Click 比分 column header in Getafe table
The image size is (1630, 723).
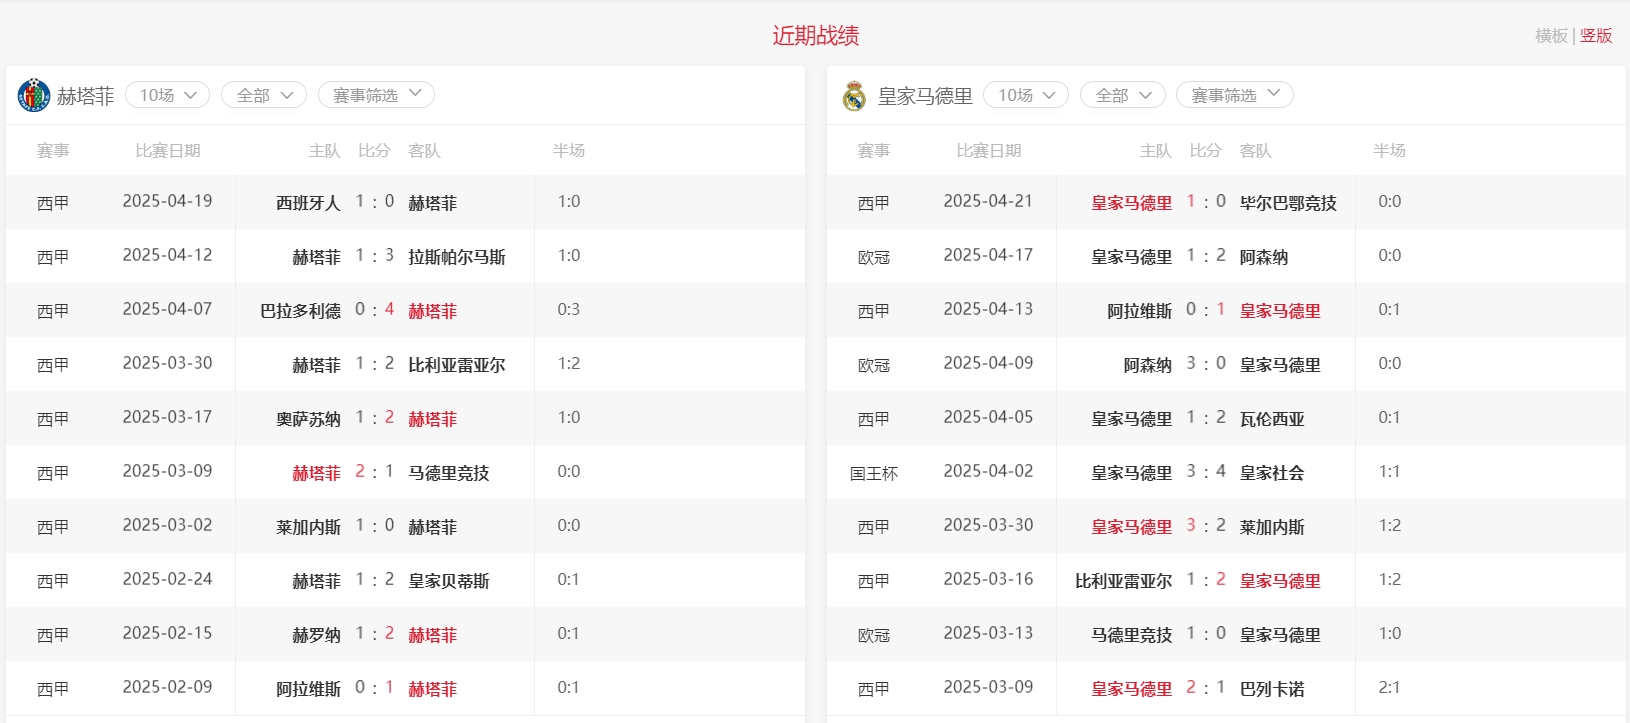(374, 150)
